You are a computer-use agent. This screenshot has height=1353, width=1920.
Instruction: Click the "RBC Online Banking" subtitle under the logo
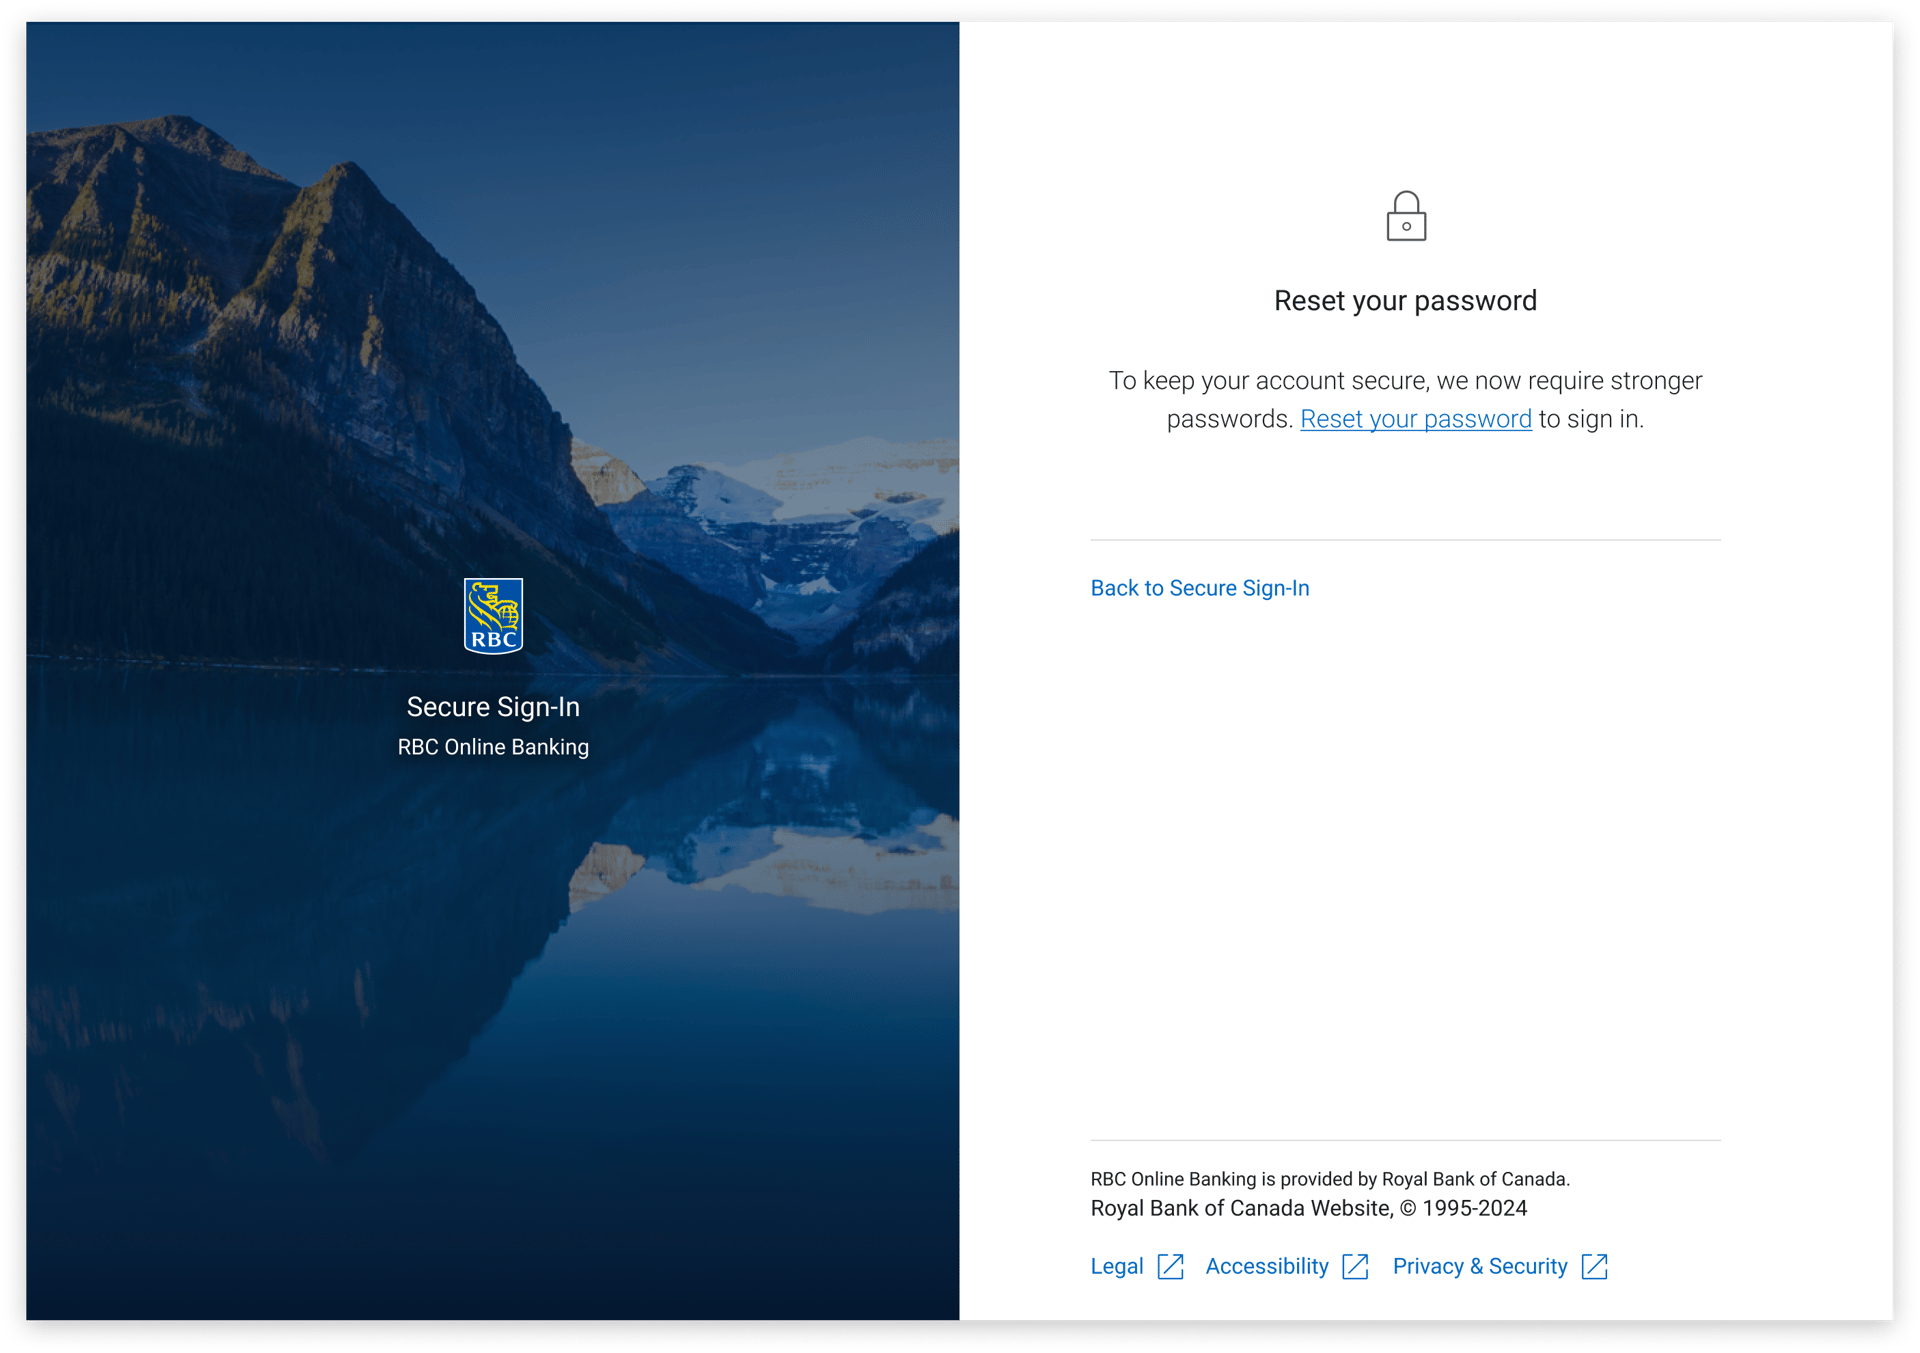click(493, 747)
